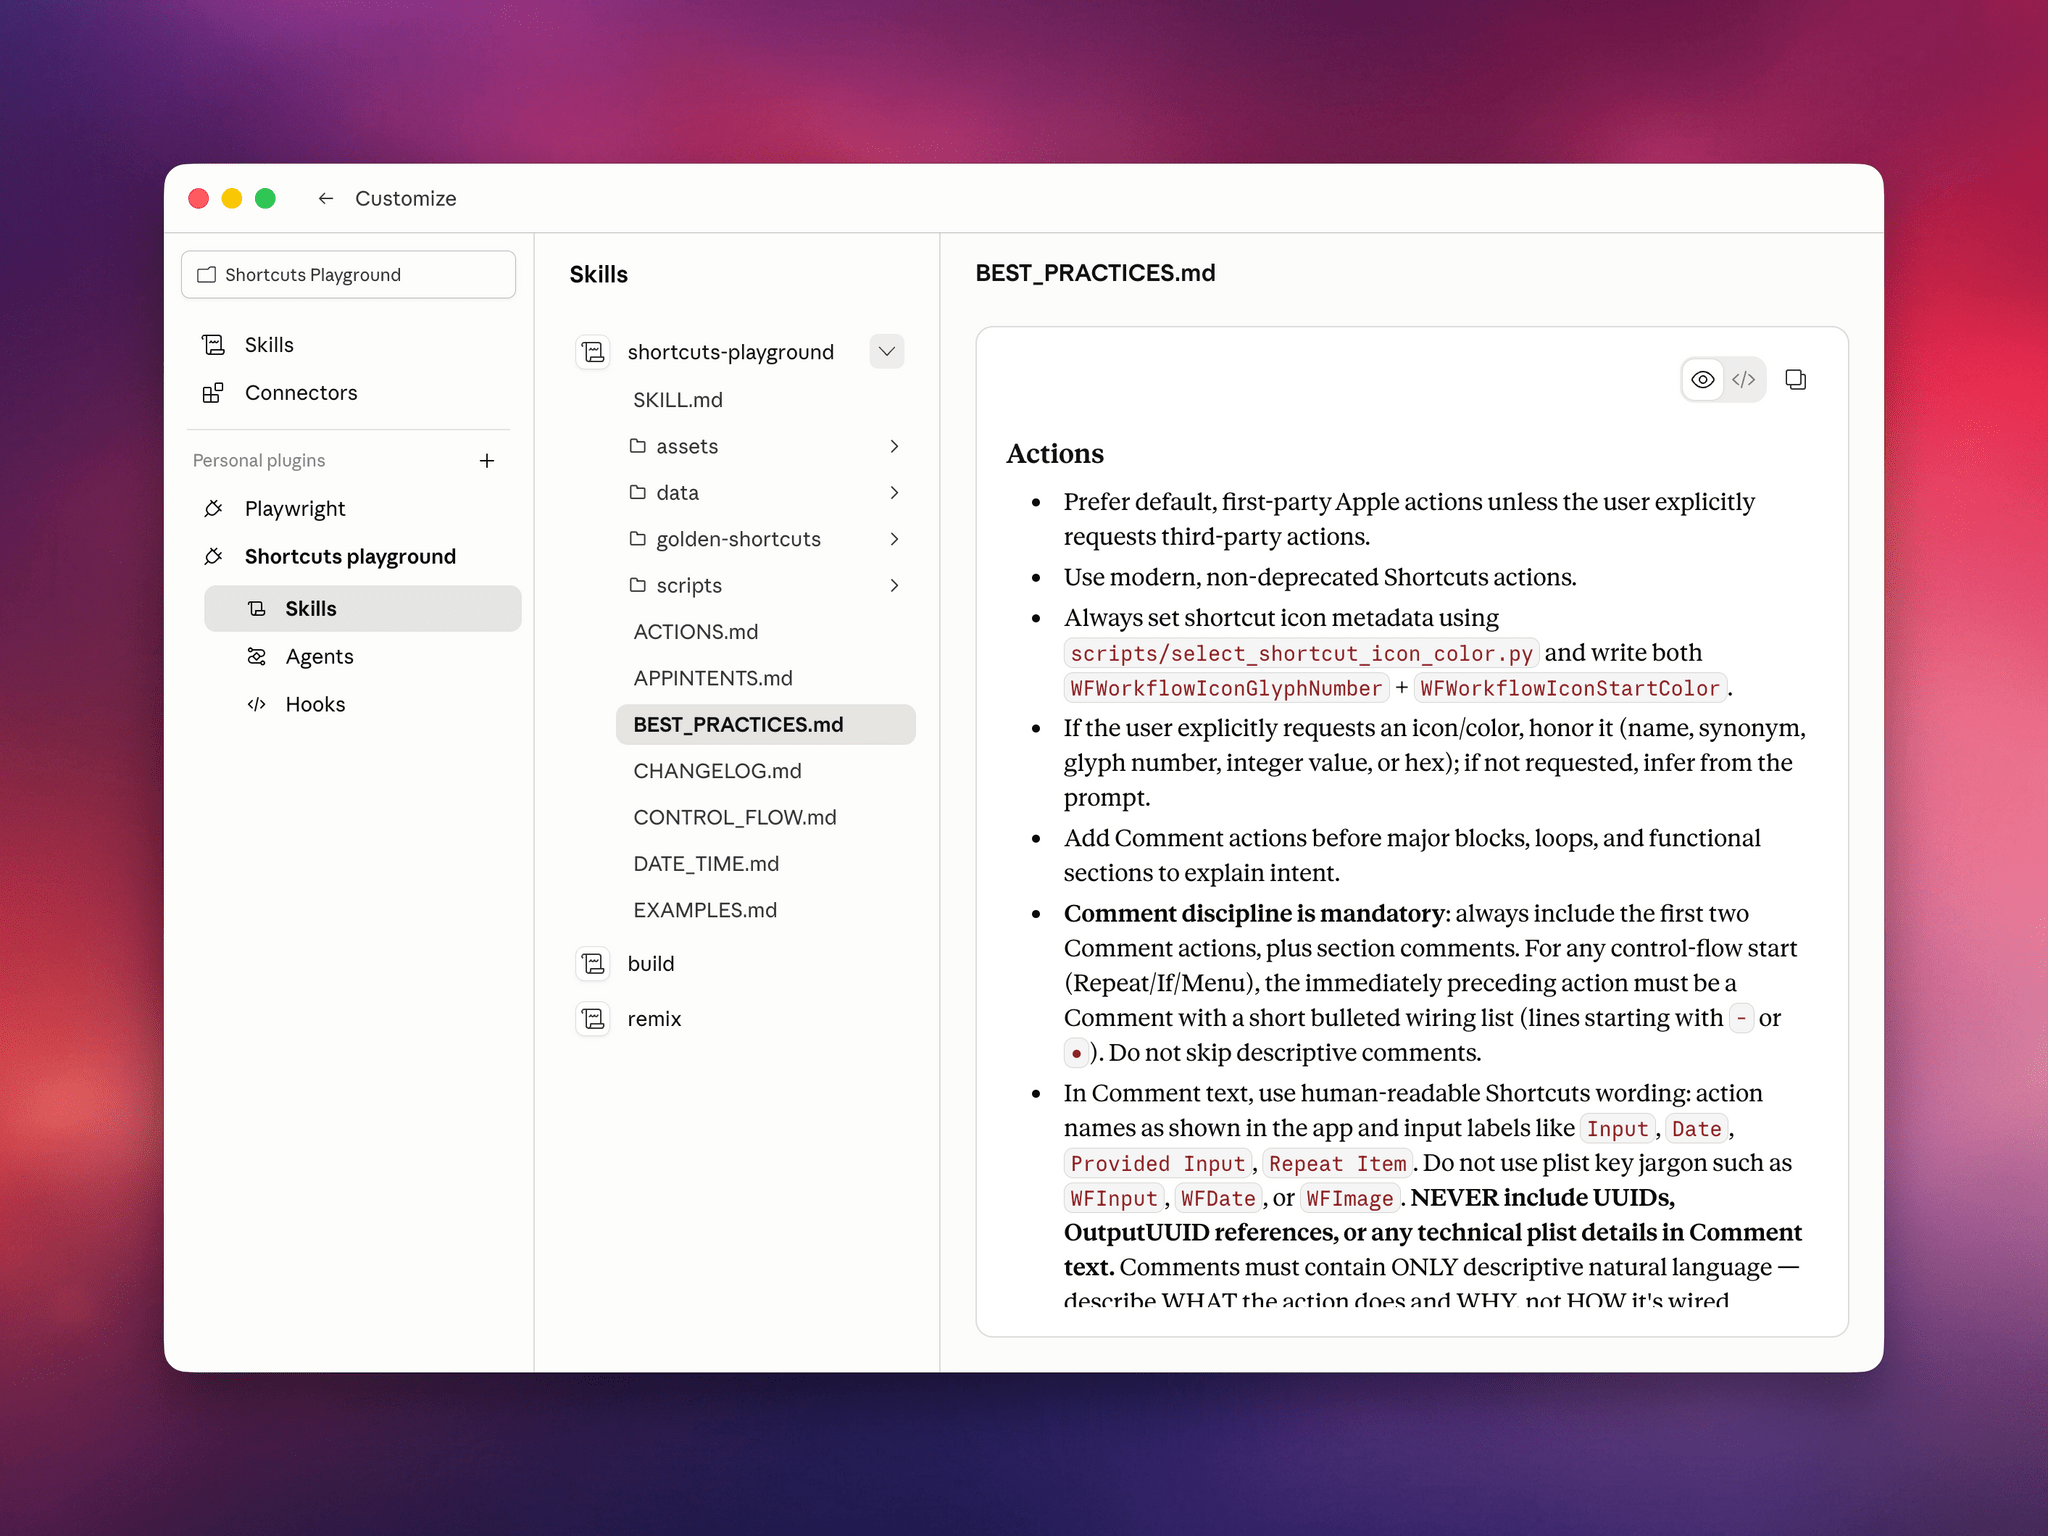Switch to rendered preview eye view
Viewport: 2048px width, 1536px height.
click(x=1703, y=380)
